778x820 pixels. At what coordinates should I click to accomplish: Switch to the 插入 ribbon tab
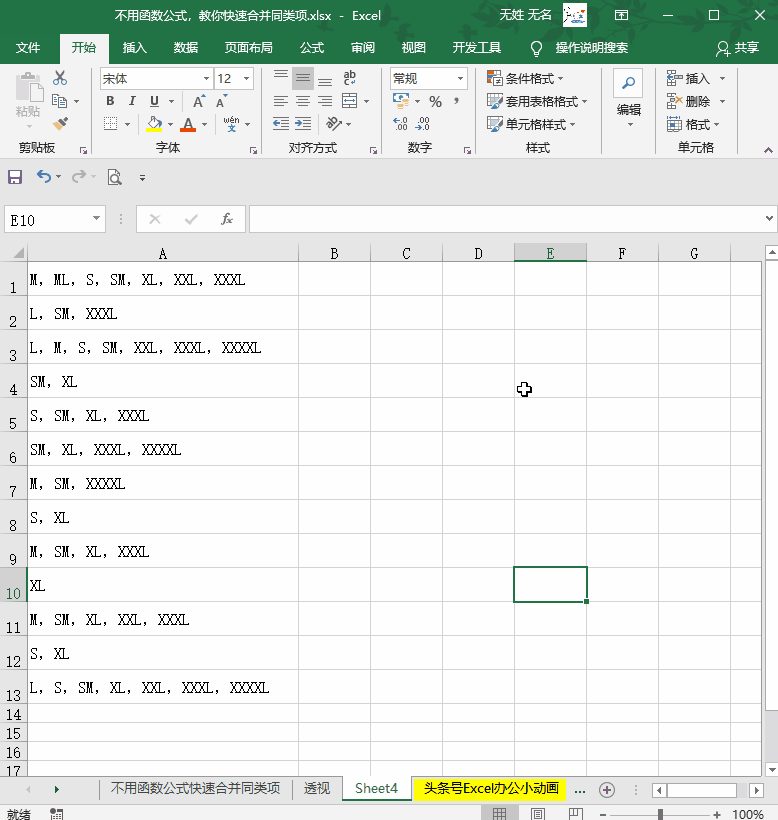click(134, 48)
